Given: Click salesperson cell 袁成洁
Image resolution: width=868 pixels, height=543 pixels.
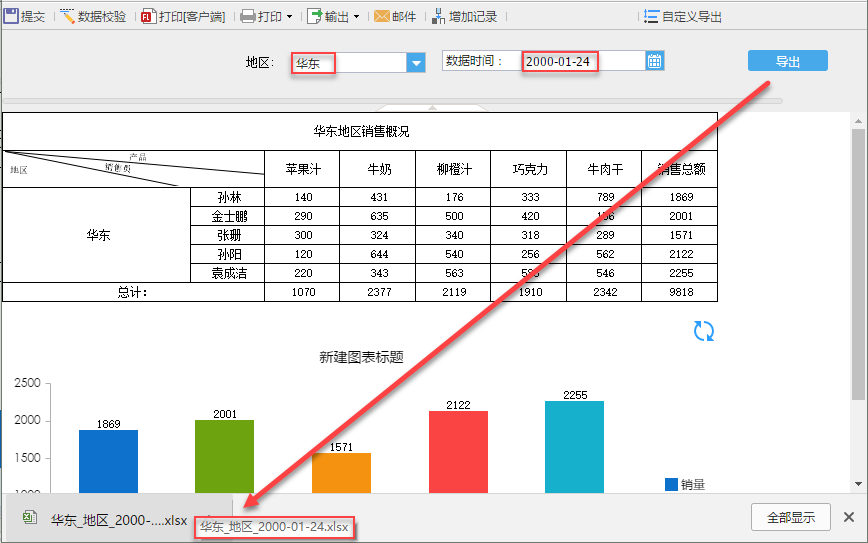Looking at the screenshot, I should pos(228,273).
